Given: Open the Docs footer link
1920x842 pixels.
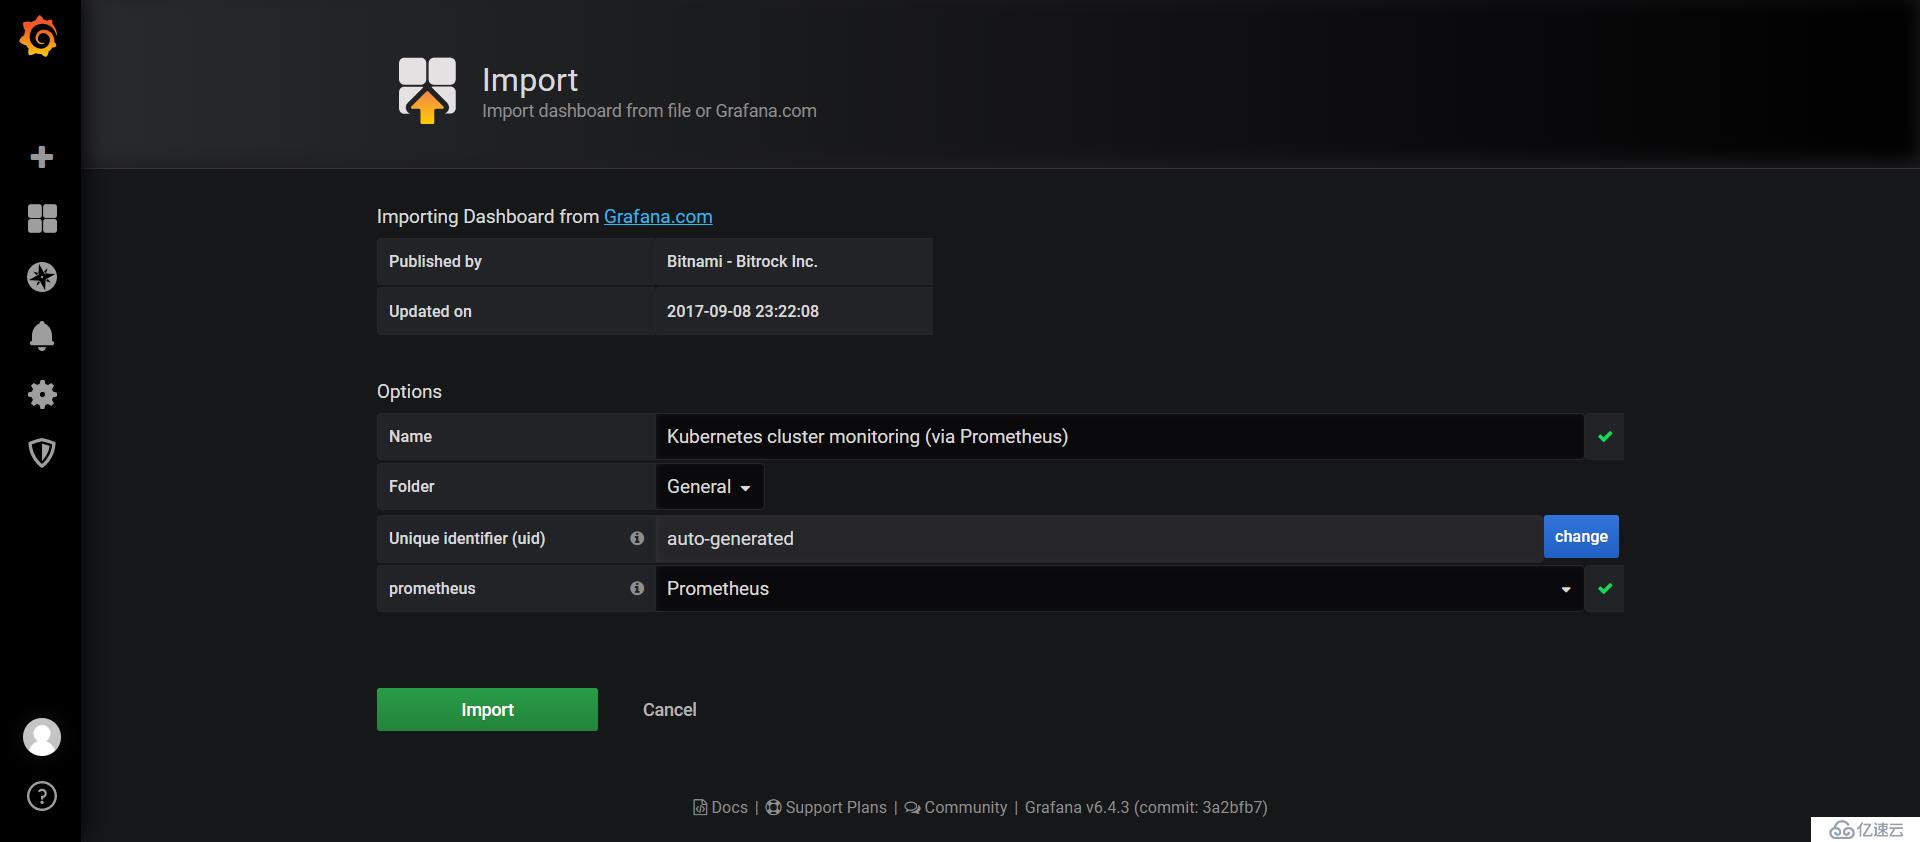Looking at the screenshot, I should (x=720, y=807).
